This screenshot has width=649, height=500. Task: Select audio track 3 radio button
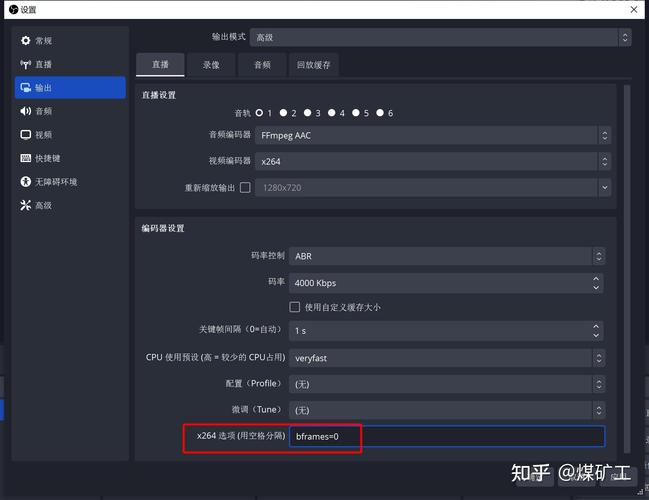(308, 113)
